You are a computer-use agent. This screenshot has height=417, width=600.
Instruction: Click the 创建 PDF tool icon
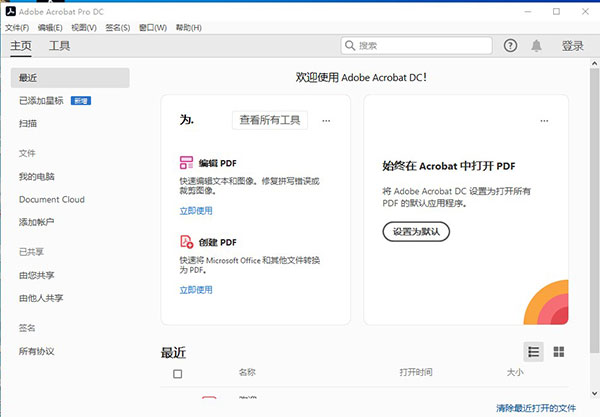[186, 241]
